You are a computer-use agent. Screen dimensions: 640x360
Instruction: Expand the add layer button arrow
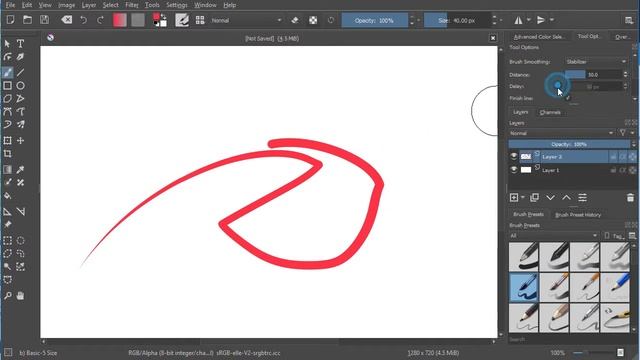(523, 198)
